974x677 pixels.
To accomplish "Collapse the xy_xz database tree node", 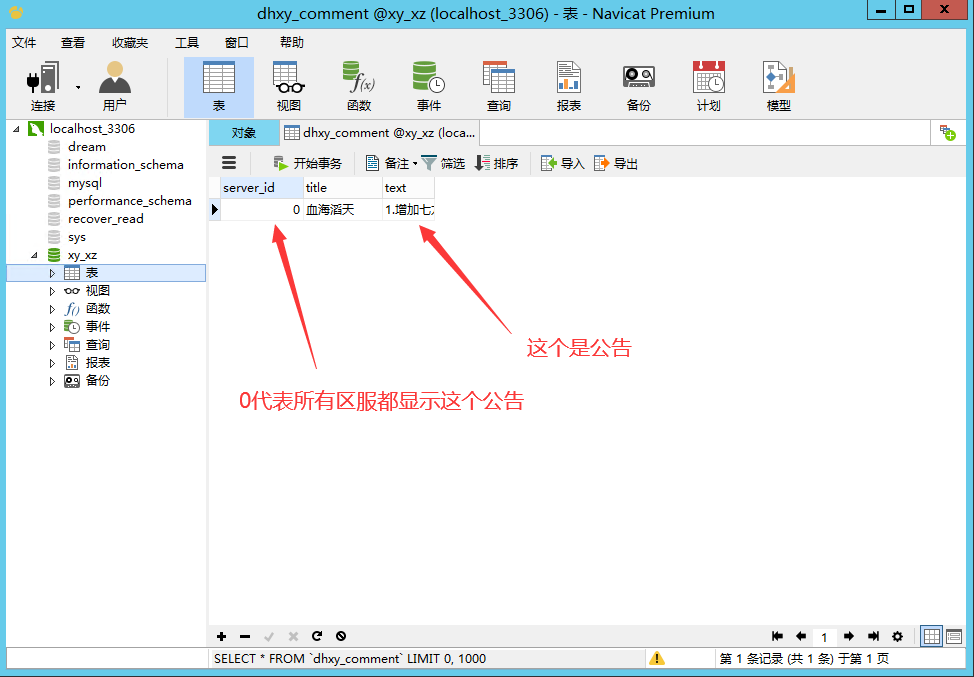I will click(36, 255).
